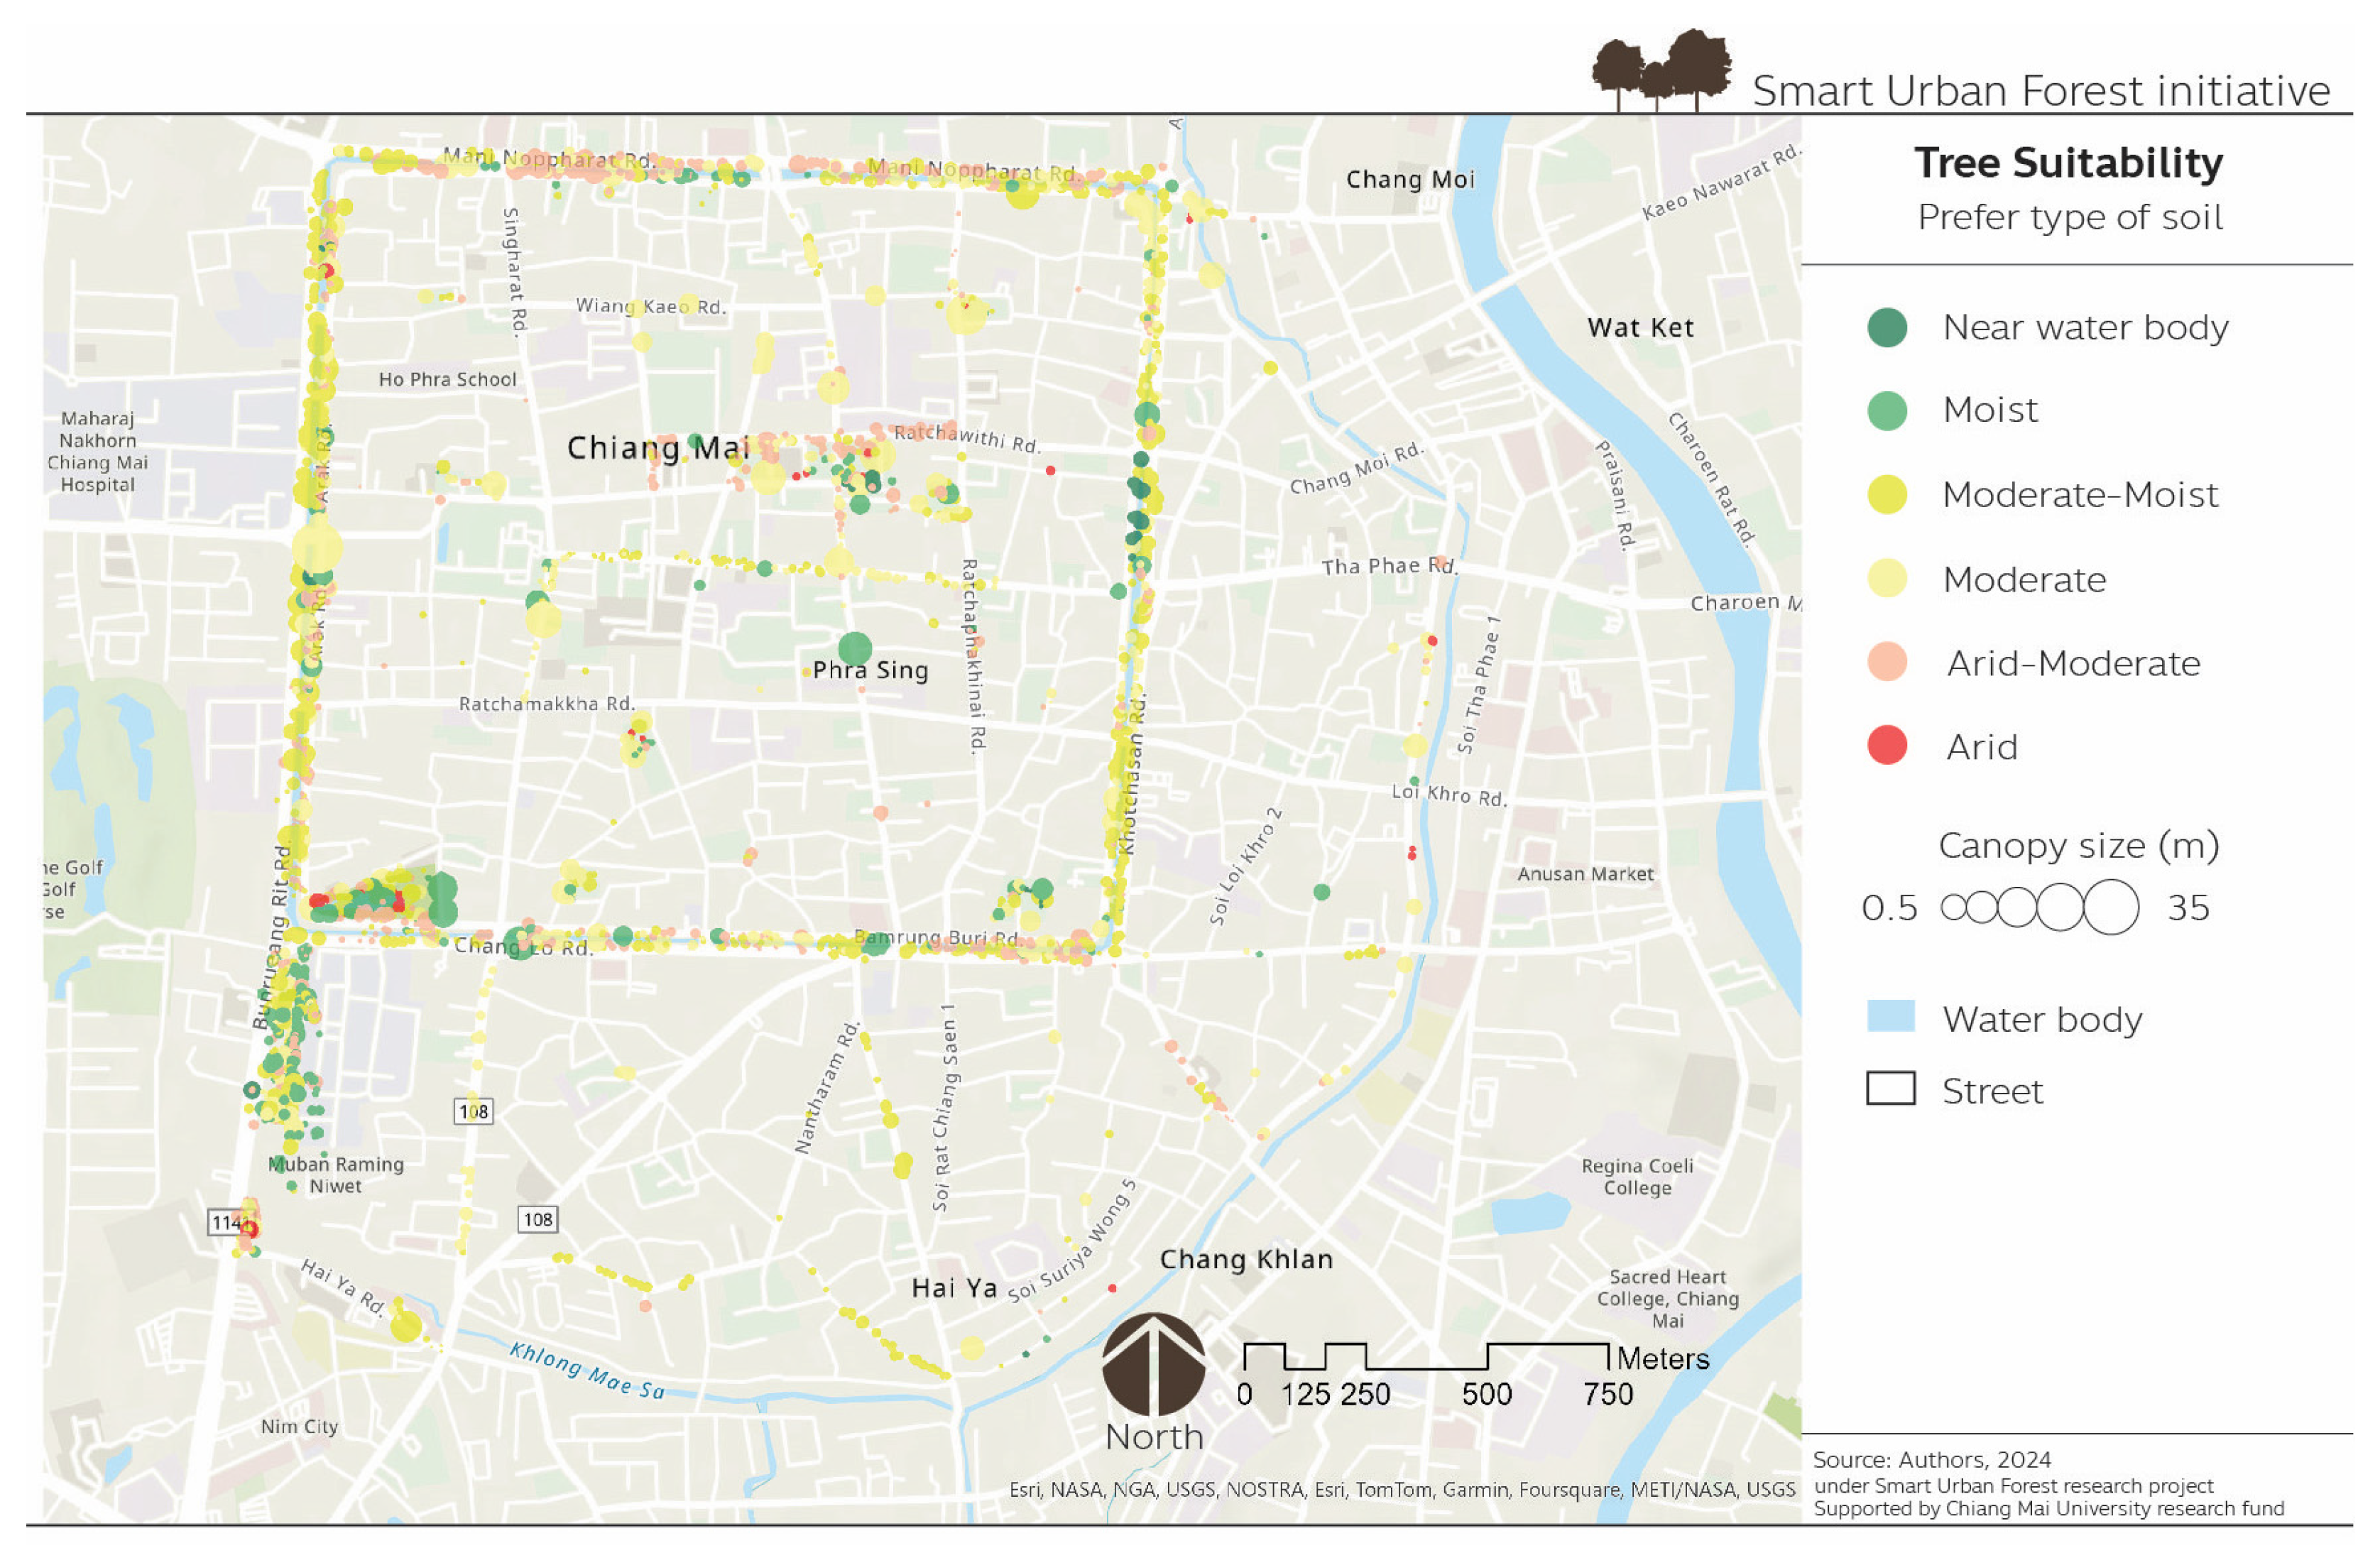The image size is (2380, 1553).
Task: Select the Arid red legend dot
Action: pos(1887,745)
